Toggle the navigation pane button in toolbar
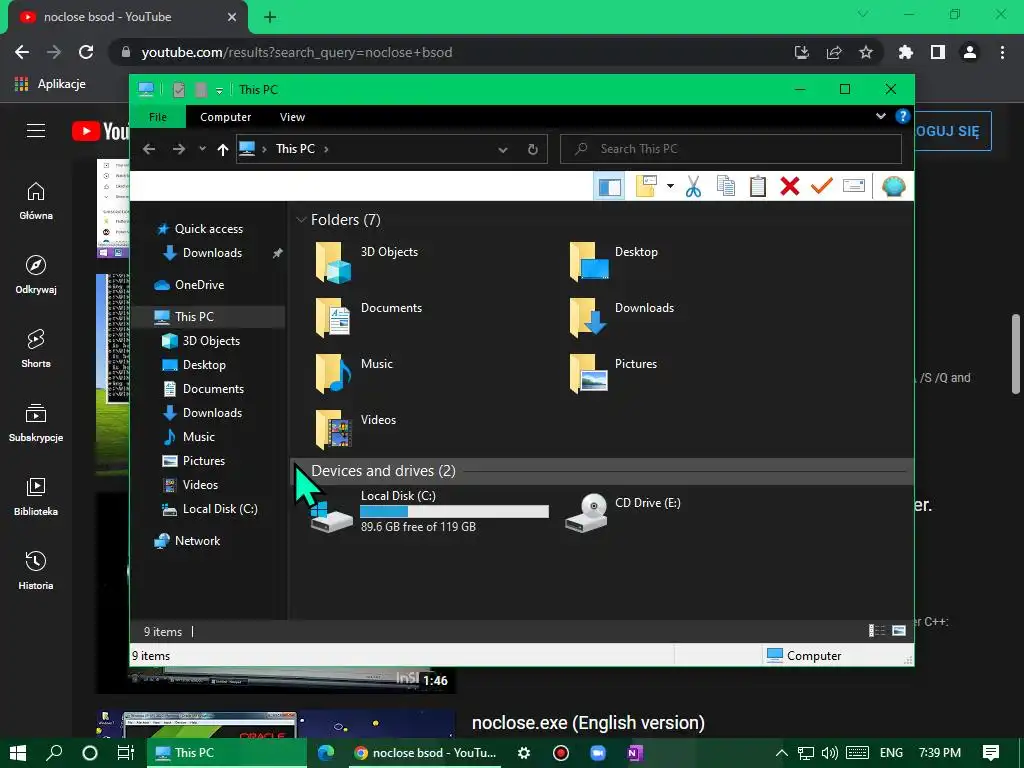The image size is (1024, 768). (x=609, y=187)
